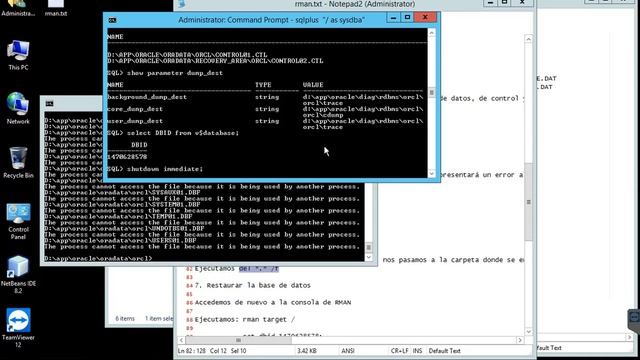This screenshot has height=360, width=640.
Task: Open the Recycle Bin desktop icon
Action: (x=18, y=162)
